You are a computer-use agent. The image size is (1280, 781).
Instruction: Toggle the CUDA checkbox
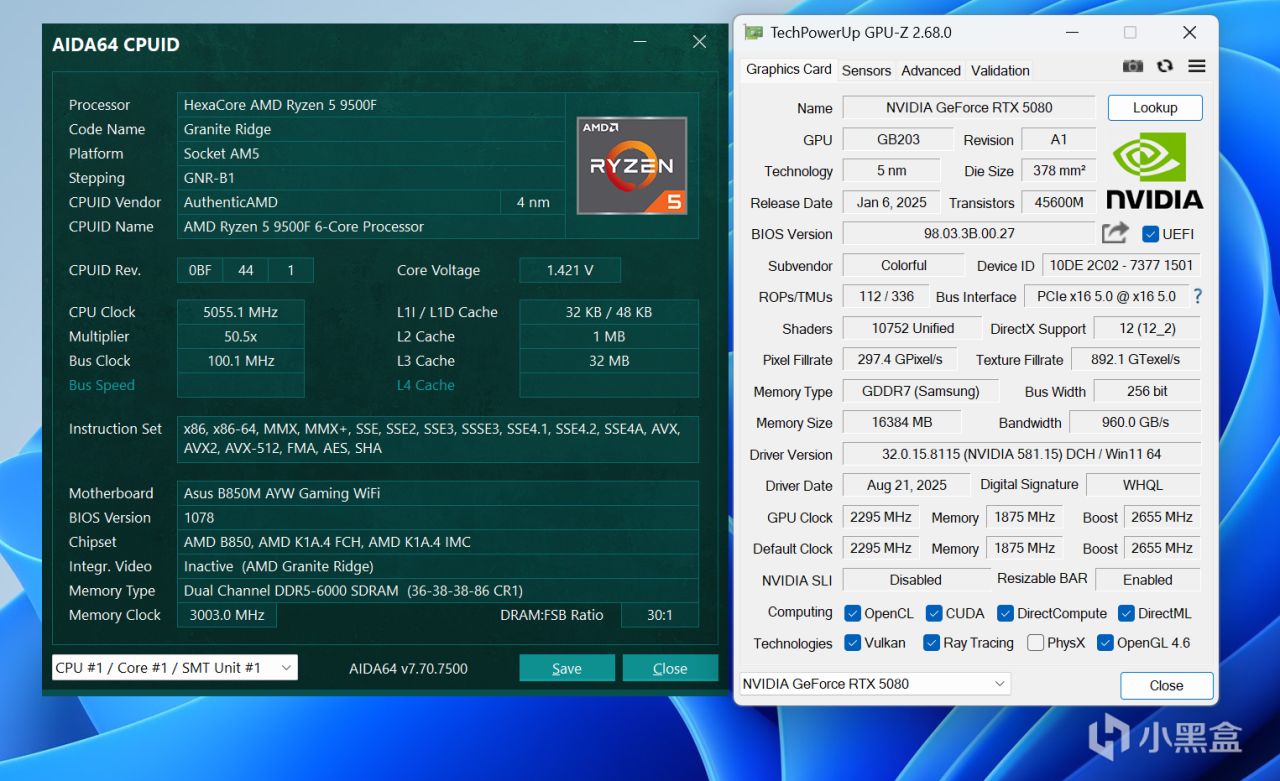click(933, 613)
